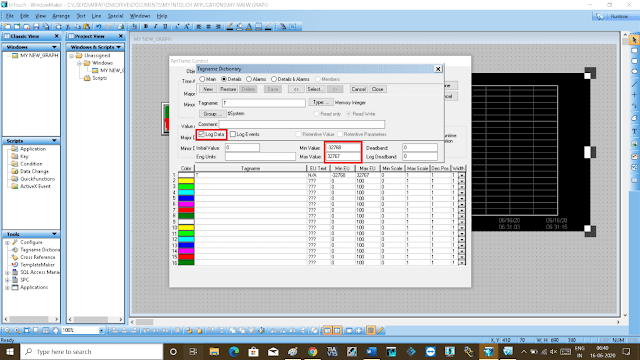Image resolution: width=640 pixels, height=360 pixels.
Task: Click the Select... button in Tagname Dictionary
Action: pyautogui.click(x=315, y=89)
